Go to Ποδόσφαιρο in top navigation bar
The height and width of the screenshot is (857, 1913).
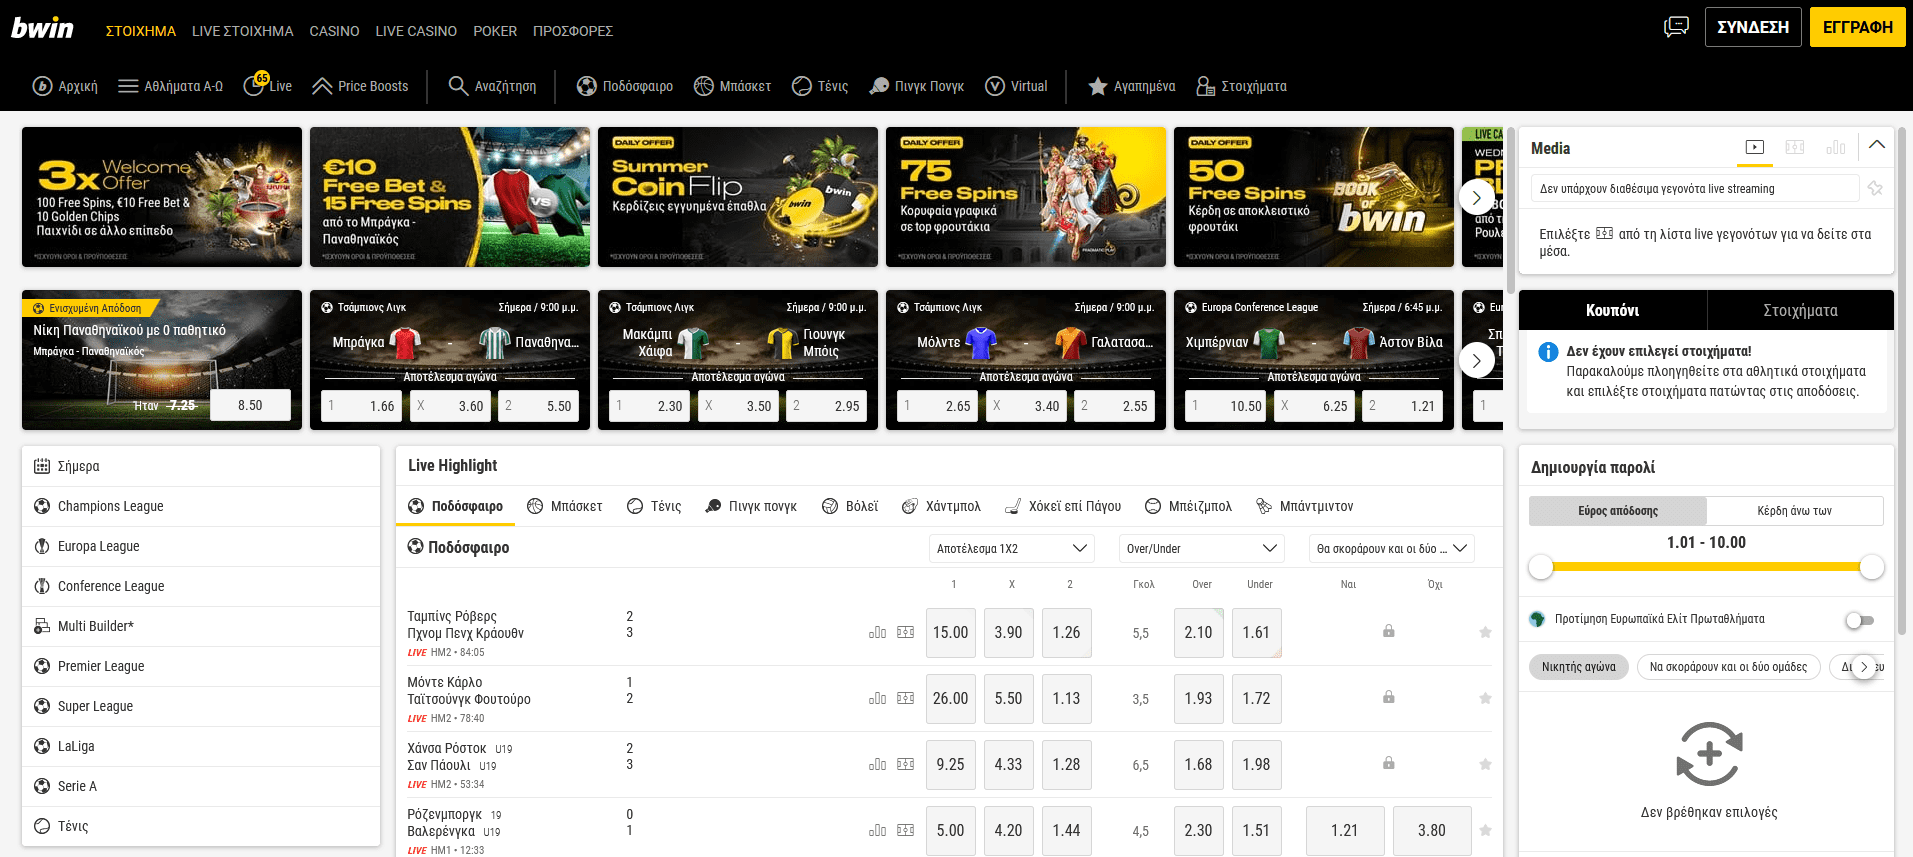point(625,86)
